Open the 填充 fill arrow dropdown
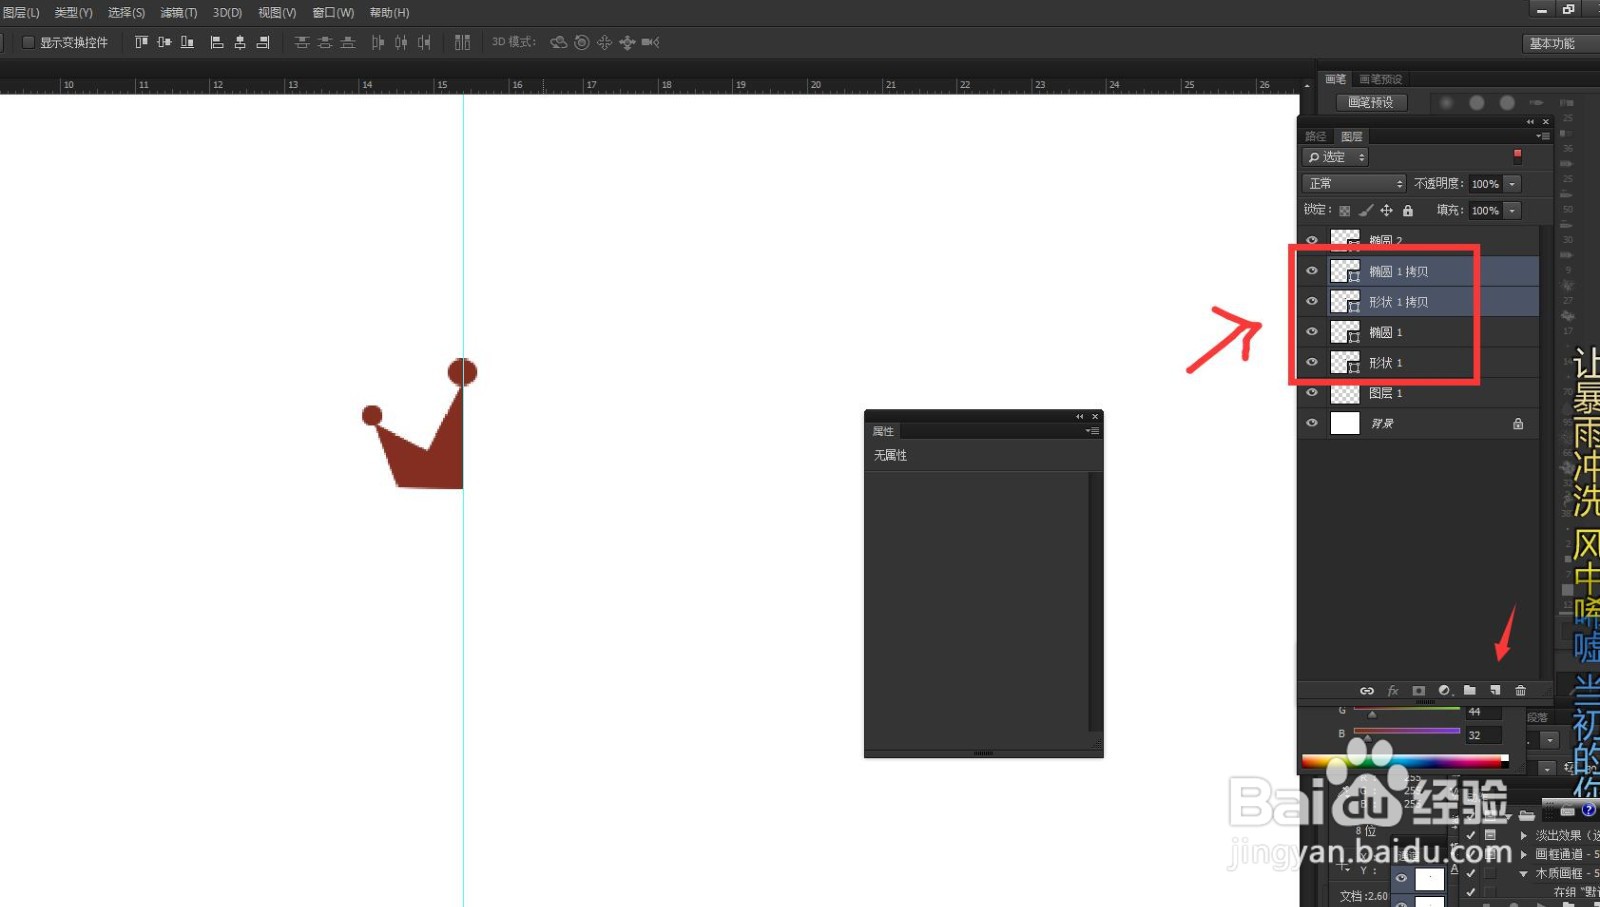 [x=1512, y=211]
